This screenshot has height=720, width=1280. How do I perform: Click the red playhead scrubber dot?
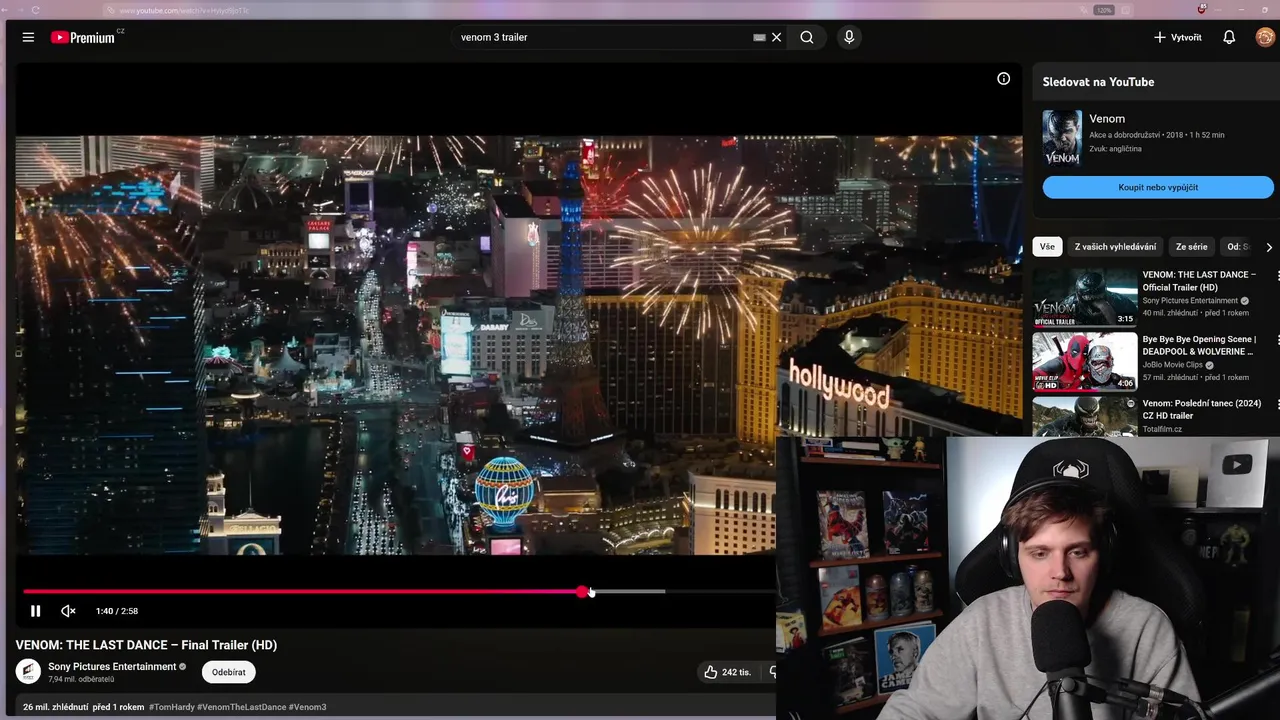point(582,592)
